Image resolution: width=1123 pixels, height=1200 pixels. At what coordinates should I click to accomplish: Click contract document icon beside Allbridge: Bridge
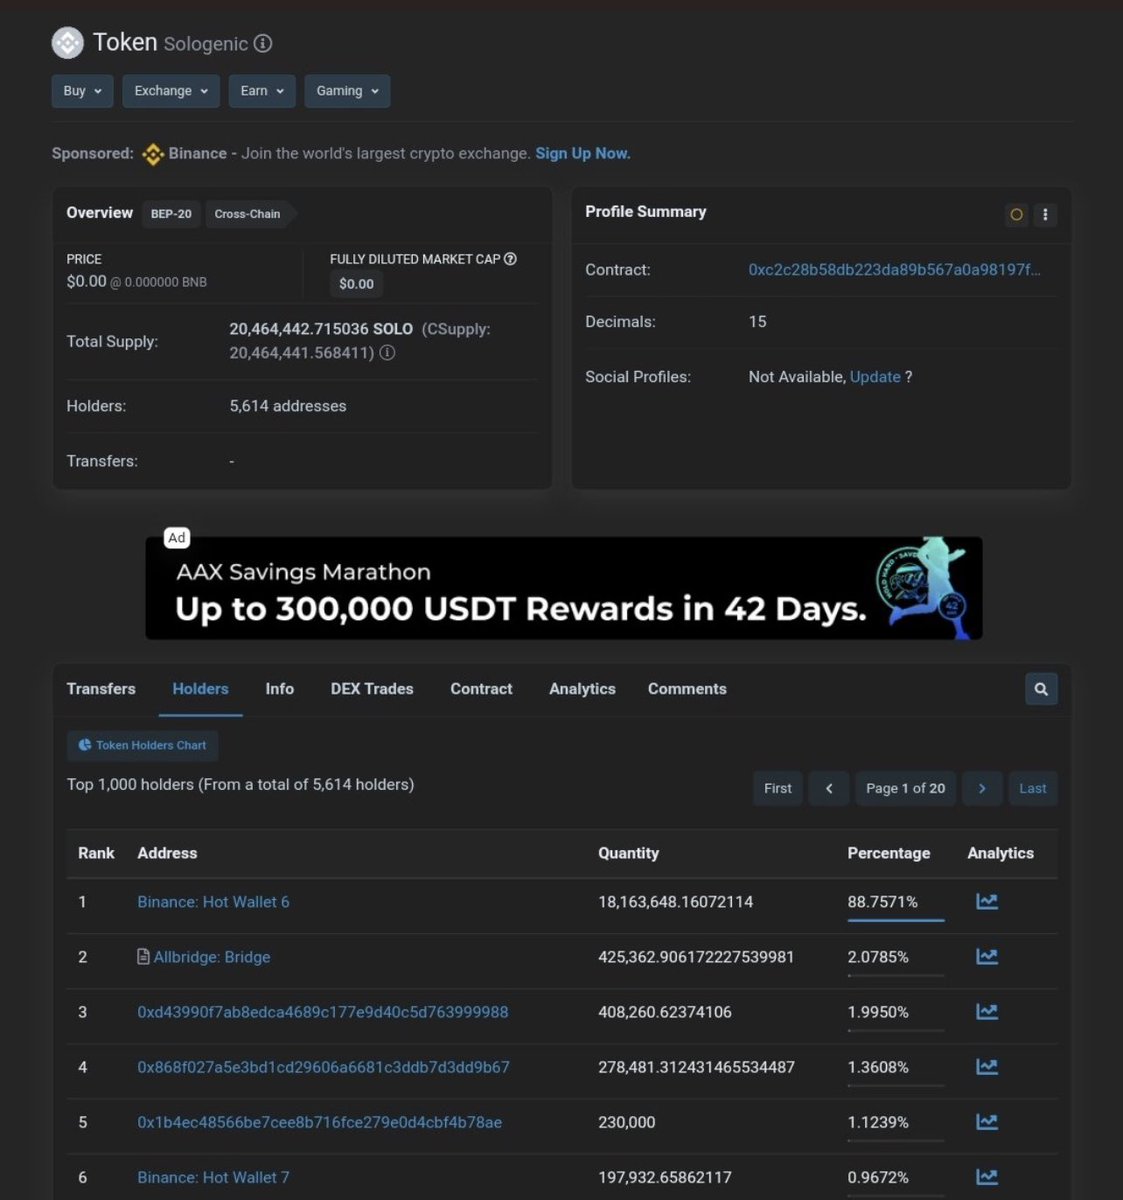pos(143,957)
